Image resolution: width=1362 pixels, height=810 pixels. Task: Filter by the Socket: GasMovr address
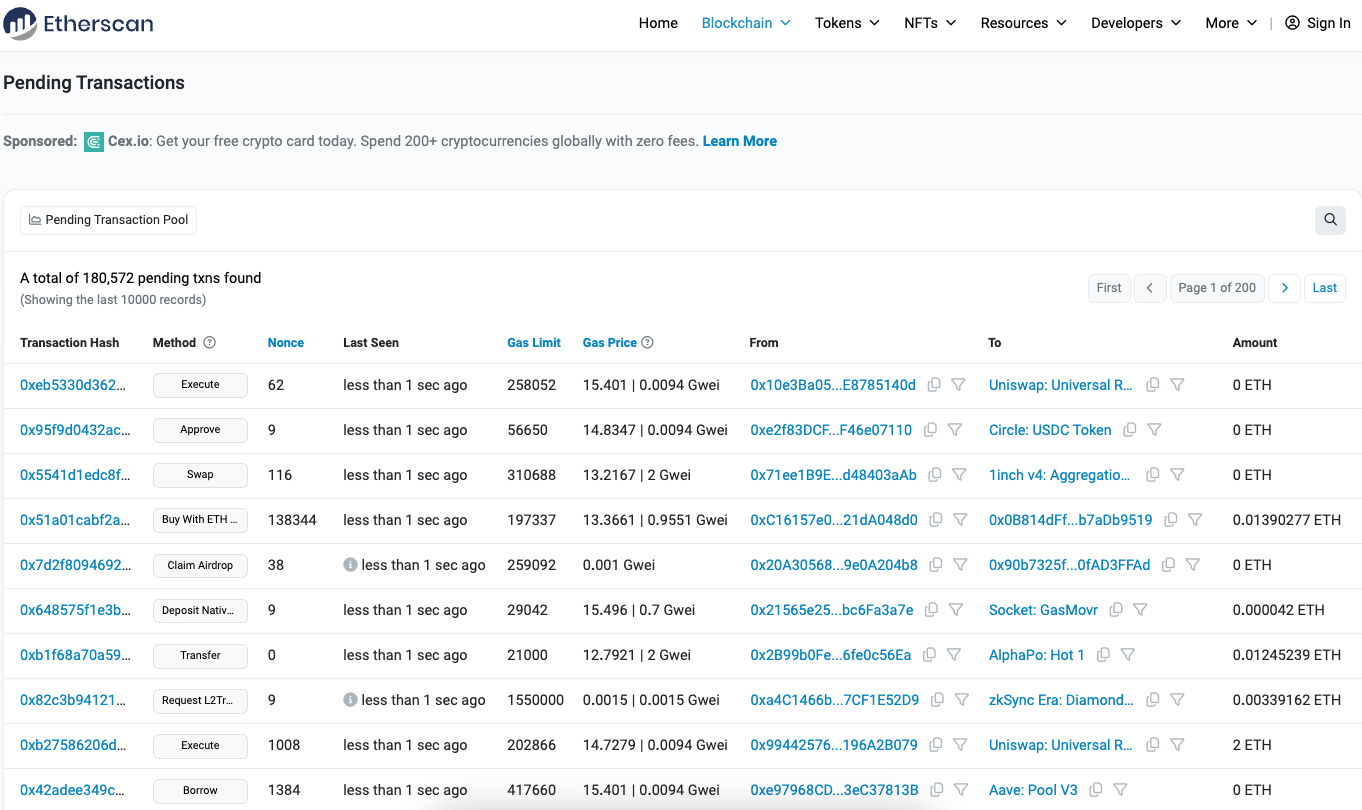(1140, 610)
